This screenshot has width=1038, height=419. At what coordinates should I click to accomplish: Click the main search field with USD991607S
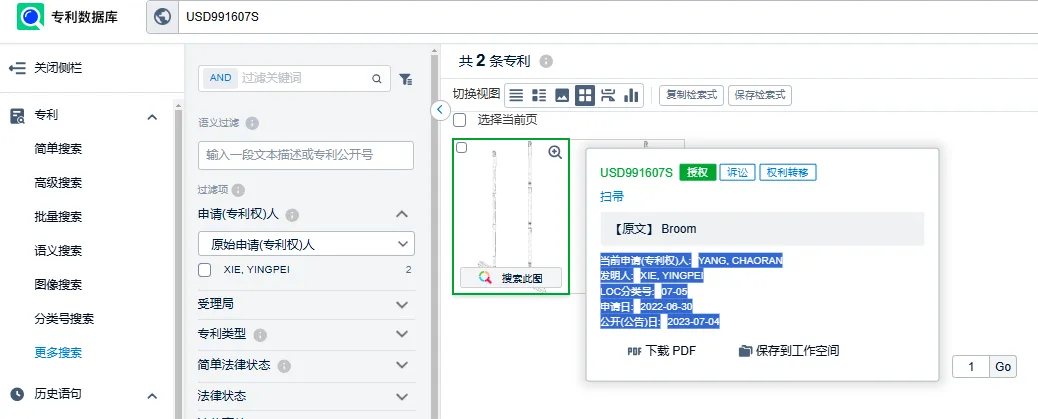pyautogui.click(x=608, y=17)
